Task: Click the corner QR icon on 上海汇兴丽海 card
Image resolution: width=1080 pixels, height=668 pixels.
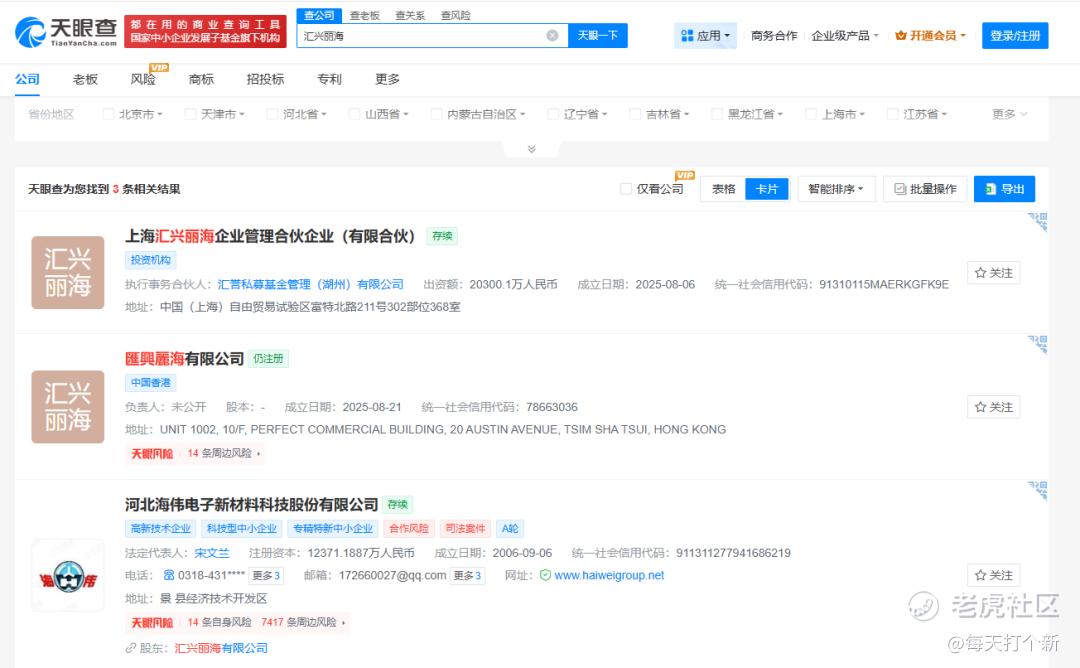Action: tap(1038, 222)
